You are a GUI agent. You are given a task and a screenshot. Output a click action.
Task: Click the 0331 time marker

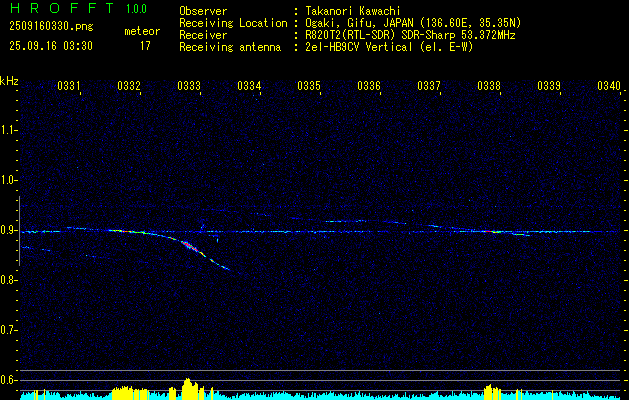[x=69, y=85]
